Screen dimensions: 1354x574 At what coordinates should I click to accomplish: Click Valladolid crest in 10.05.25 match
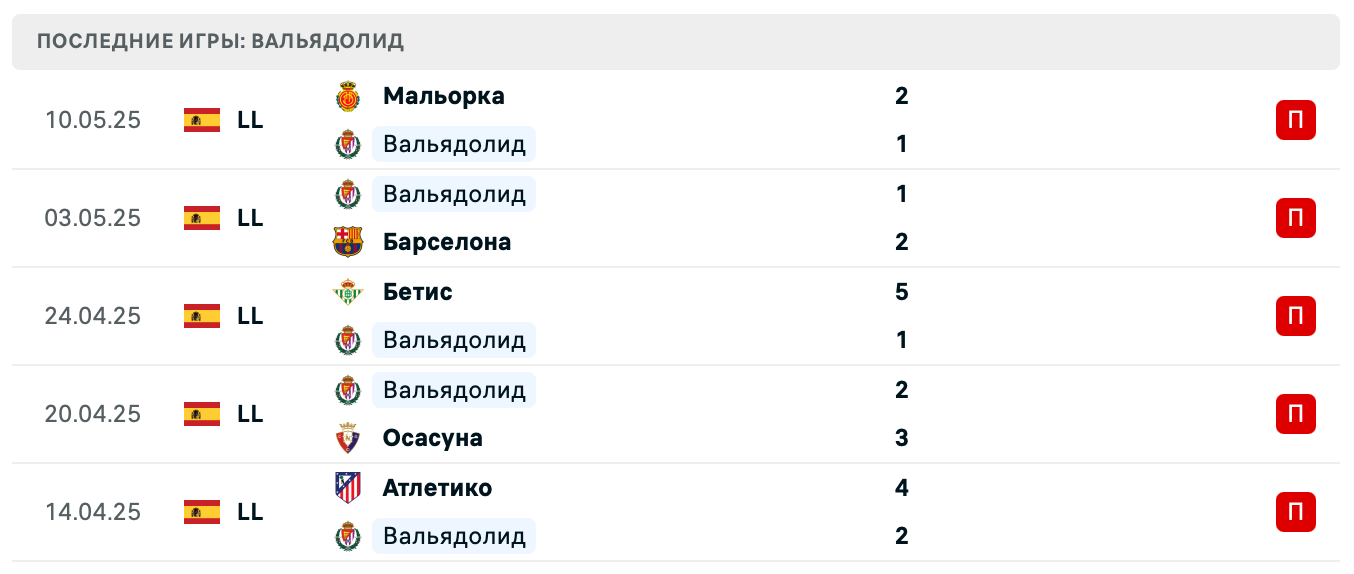(x=347, y=145)
